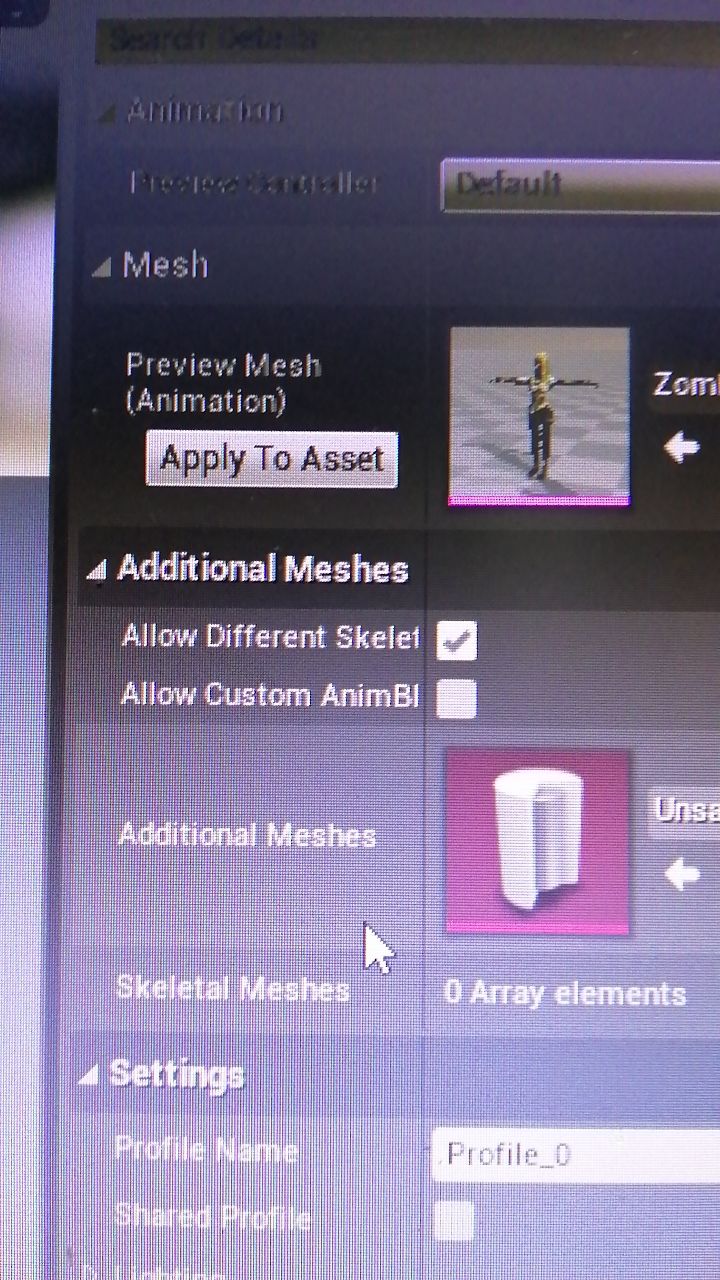
Task: Collapse the Animation section
Action: pos(107,112)
